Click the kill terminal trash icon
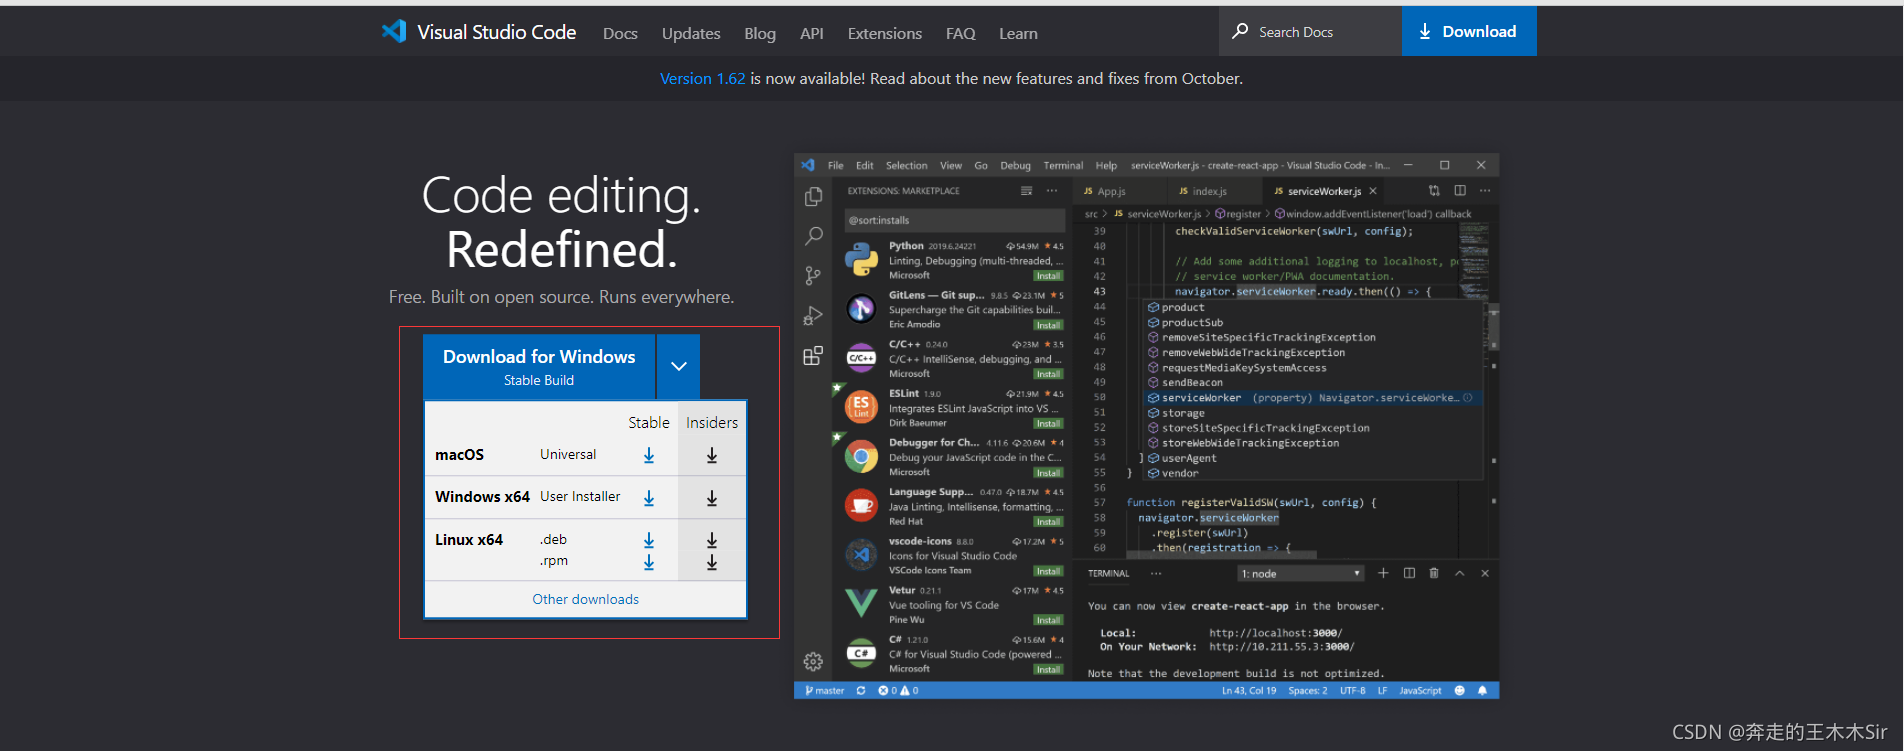 point(1434,573)
